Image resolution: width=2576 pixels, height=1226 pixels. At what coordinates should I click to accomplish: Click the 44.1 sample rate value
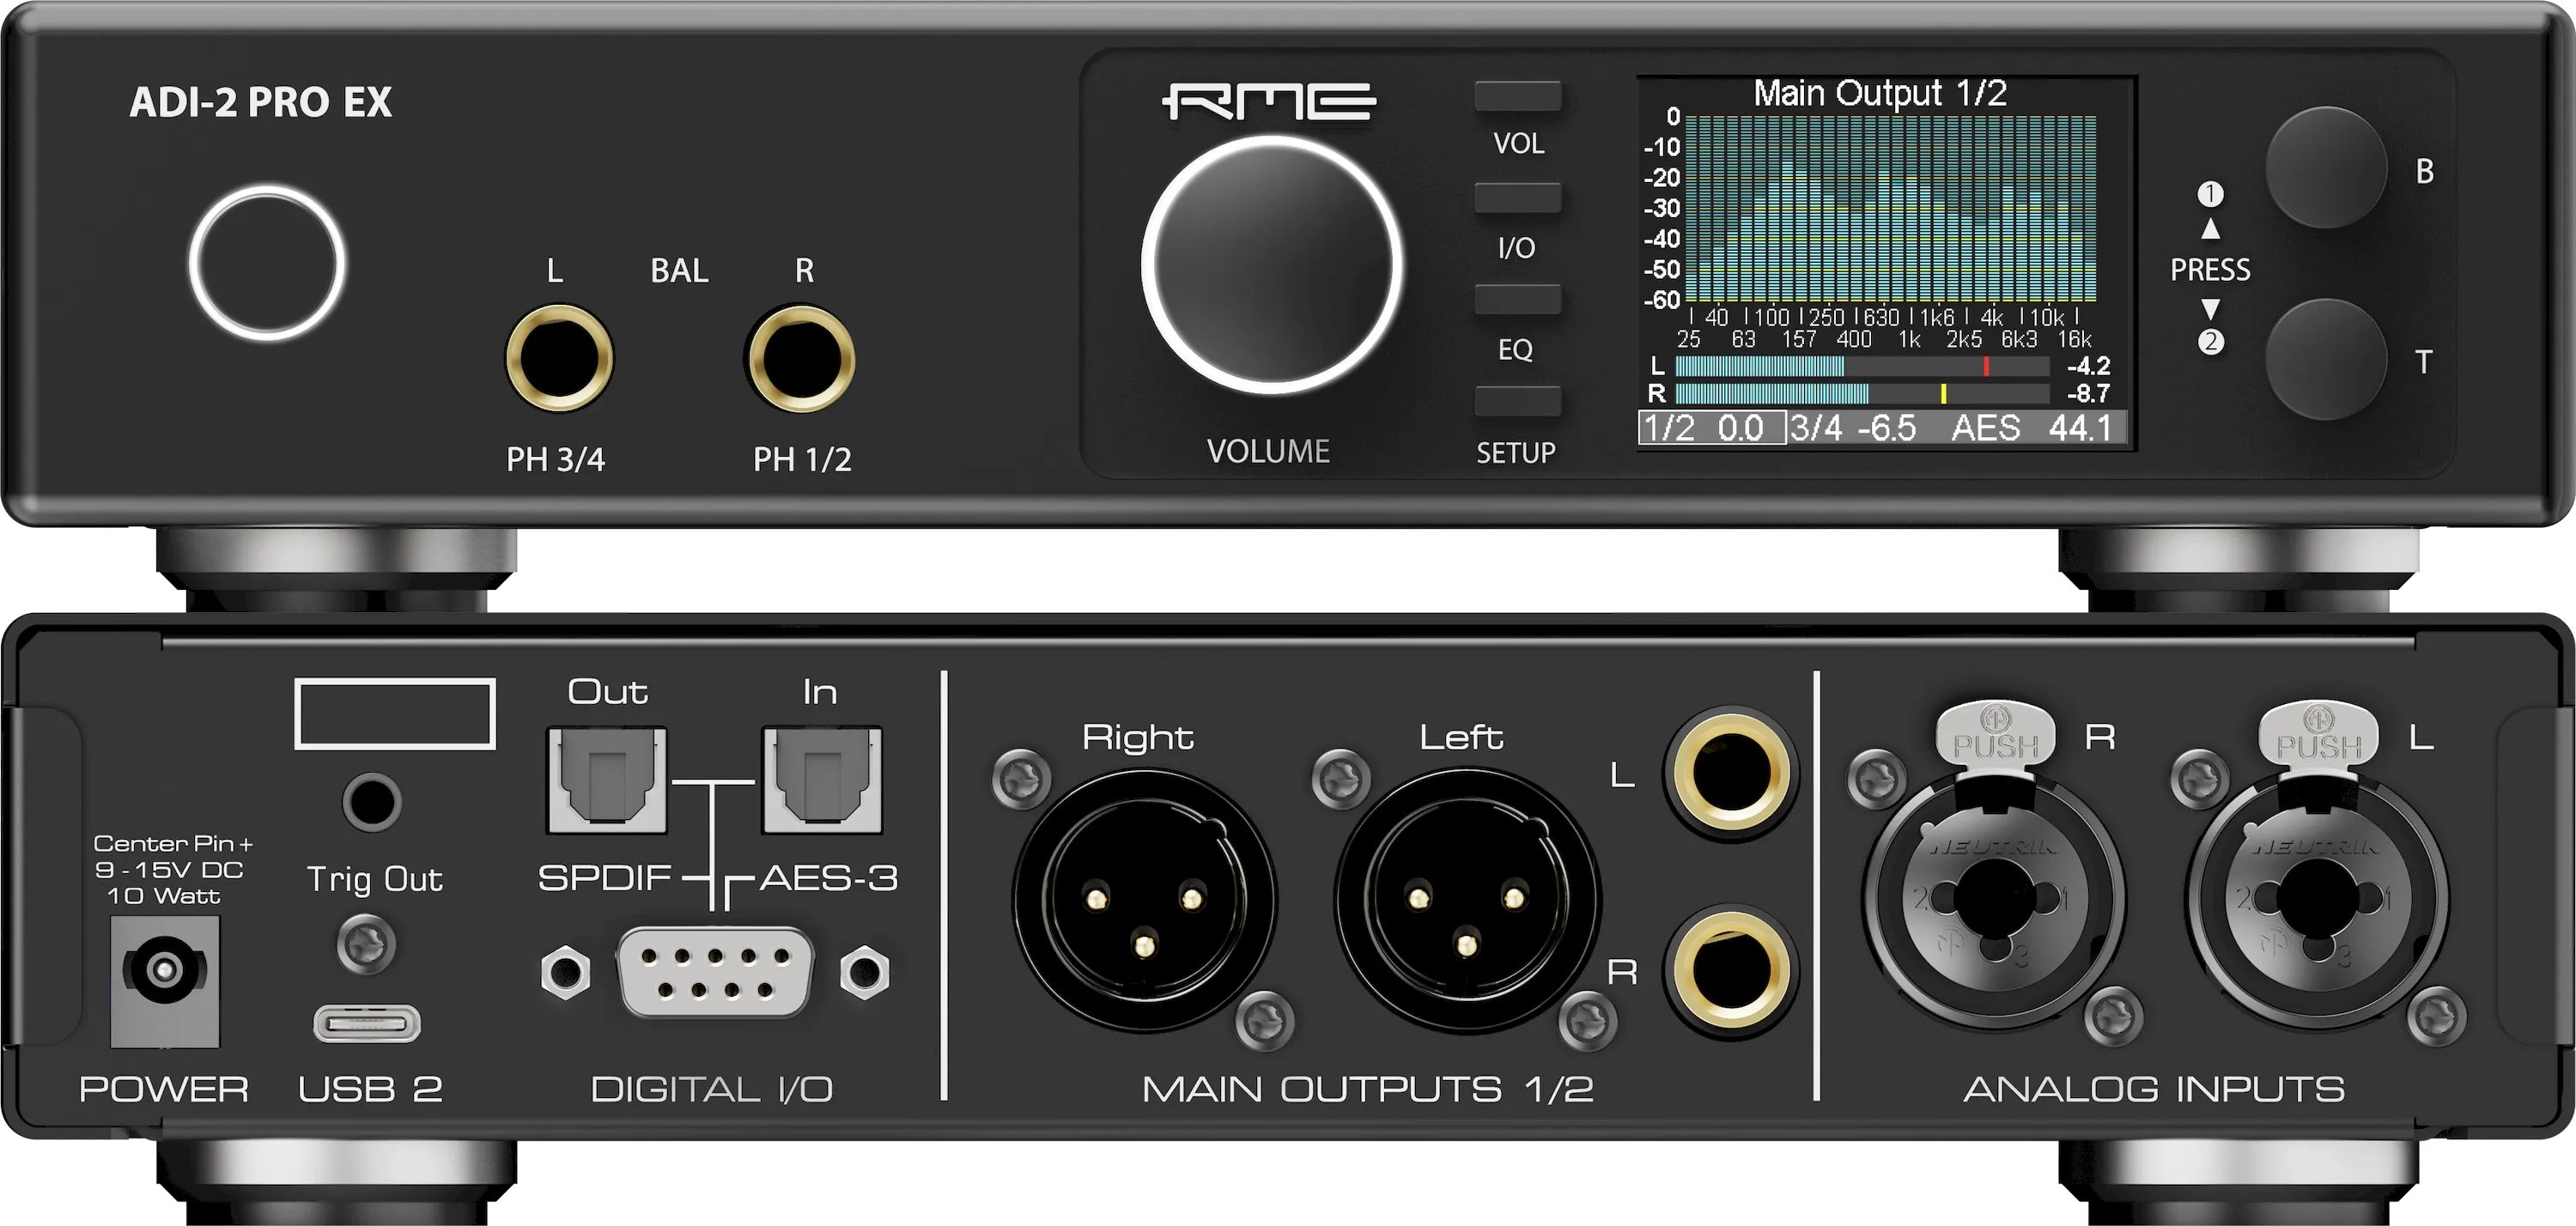pos(2080,428)
